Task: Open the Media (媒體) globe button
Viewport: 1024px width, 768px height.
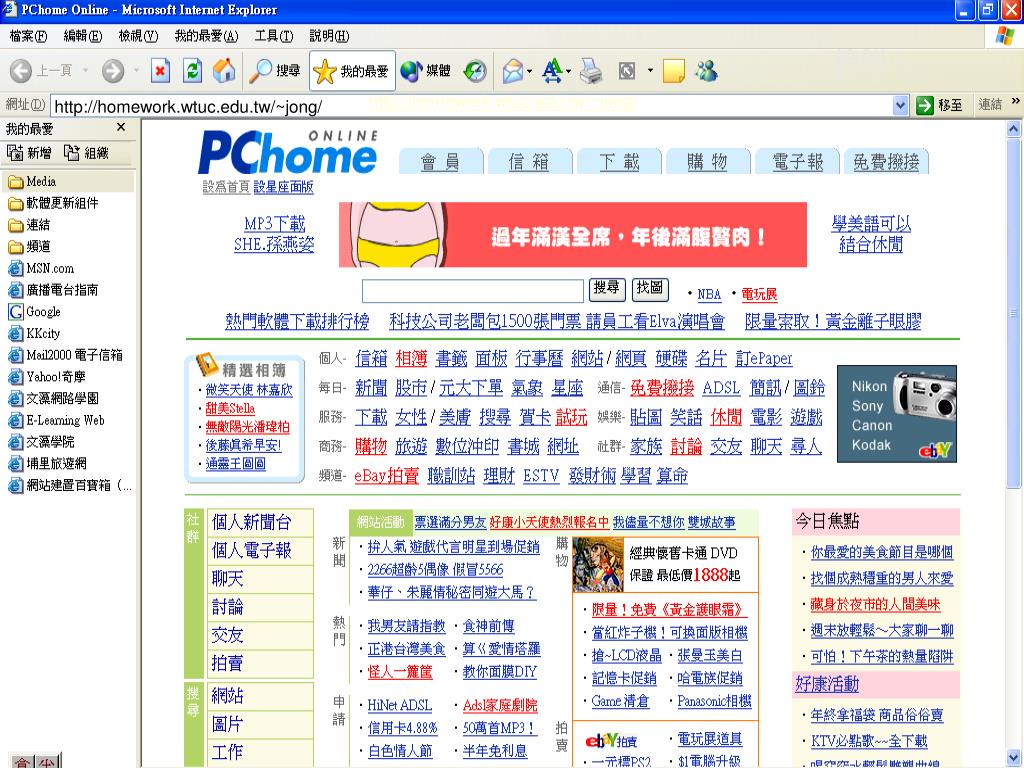Action: (x=425, y=71)
